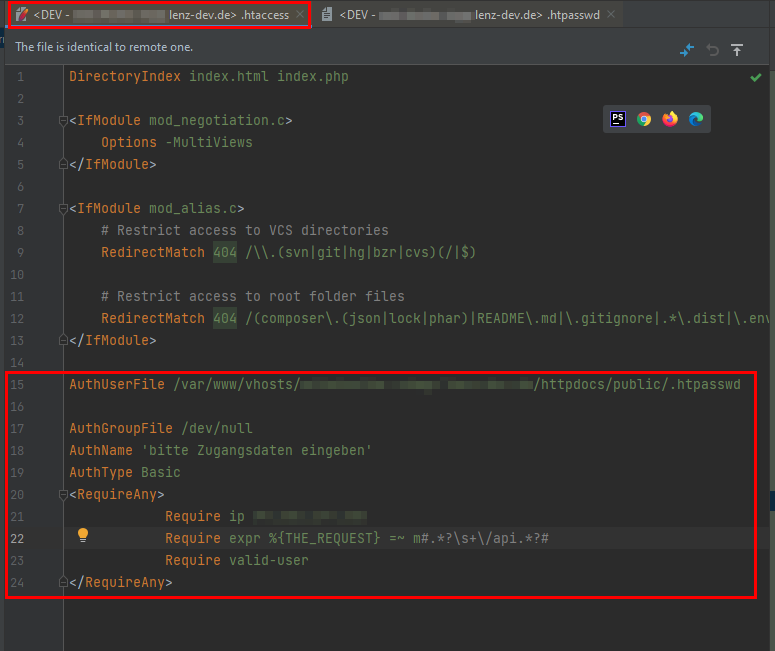Open preview in built-in PhpStorm browser
The image size is (775, 651).
(x=618, y=119)
